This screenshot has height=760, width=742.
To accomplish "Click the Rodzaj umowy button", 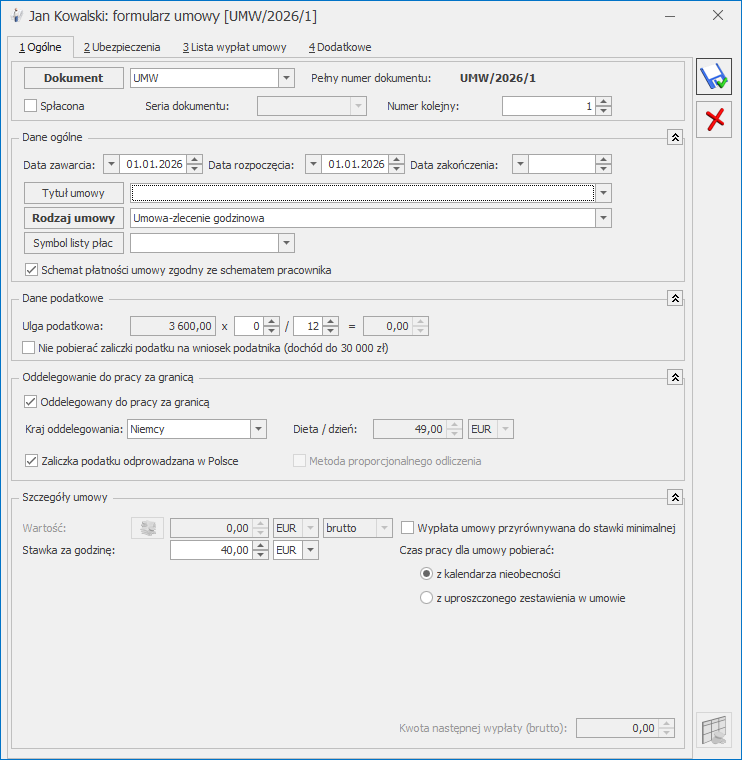I will coord(74,218).
